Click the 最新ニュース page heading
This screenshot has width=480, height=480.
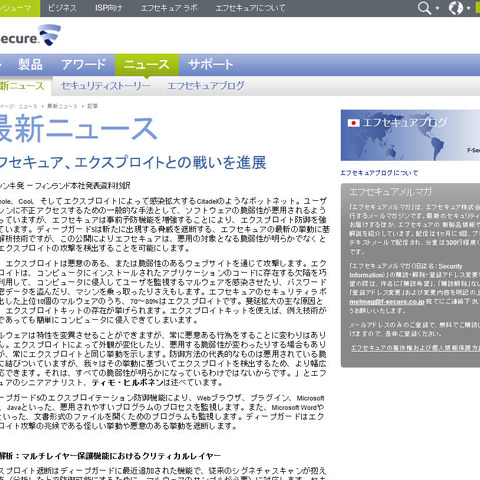[x=78, y=129]
